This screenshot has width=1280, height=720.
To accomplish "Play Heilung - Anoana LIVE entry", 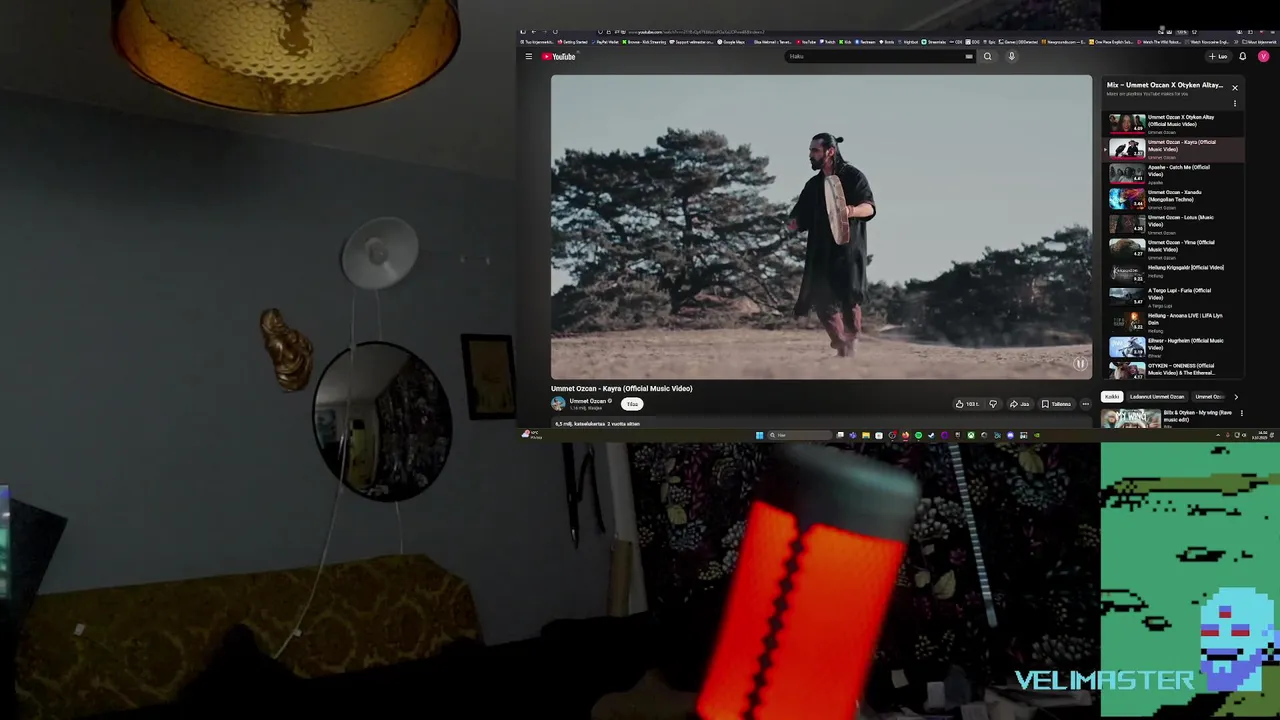I will [x=1174, y=321].
